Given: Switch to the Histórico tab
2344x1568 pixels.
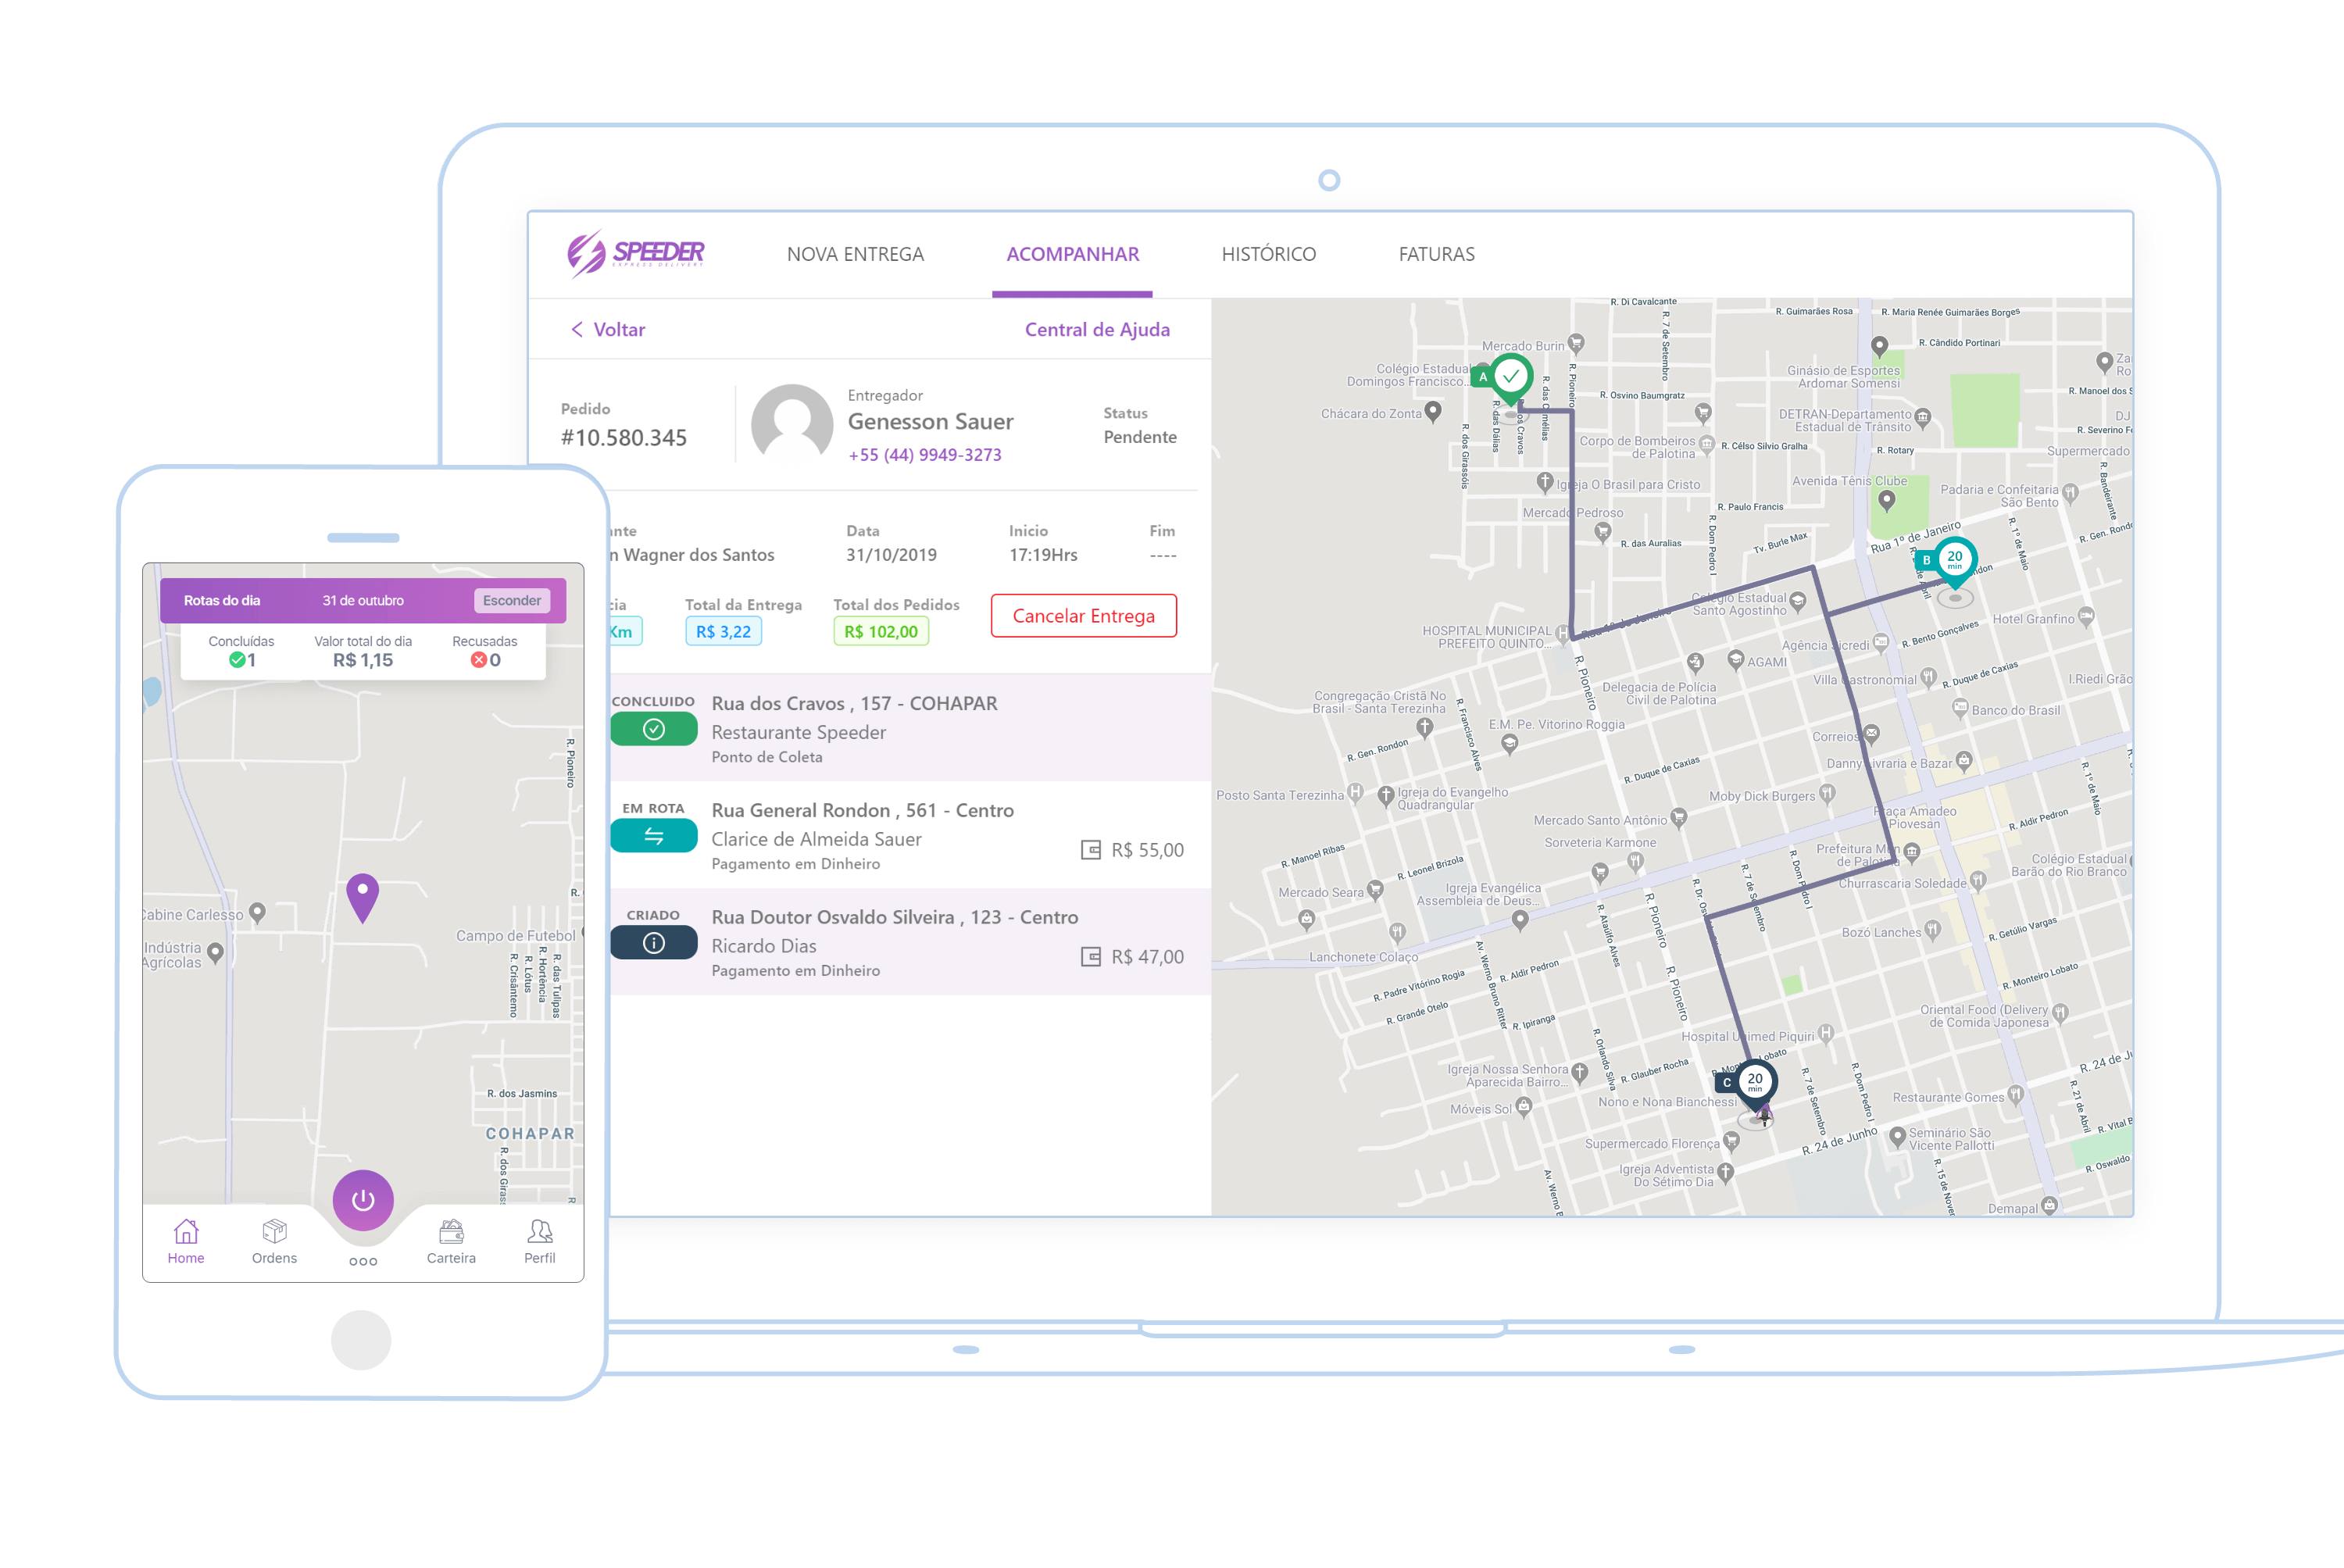Looking at the screenshot, I should [1268, 254].
